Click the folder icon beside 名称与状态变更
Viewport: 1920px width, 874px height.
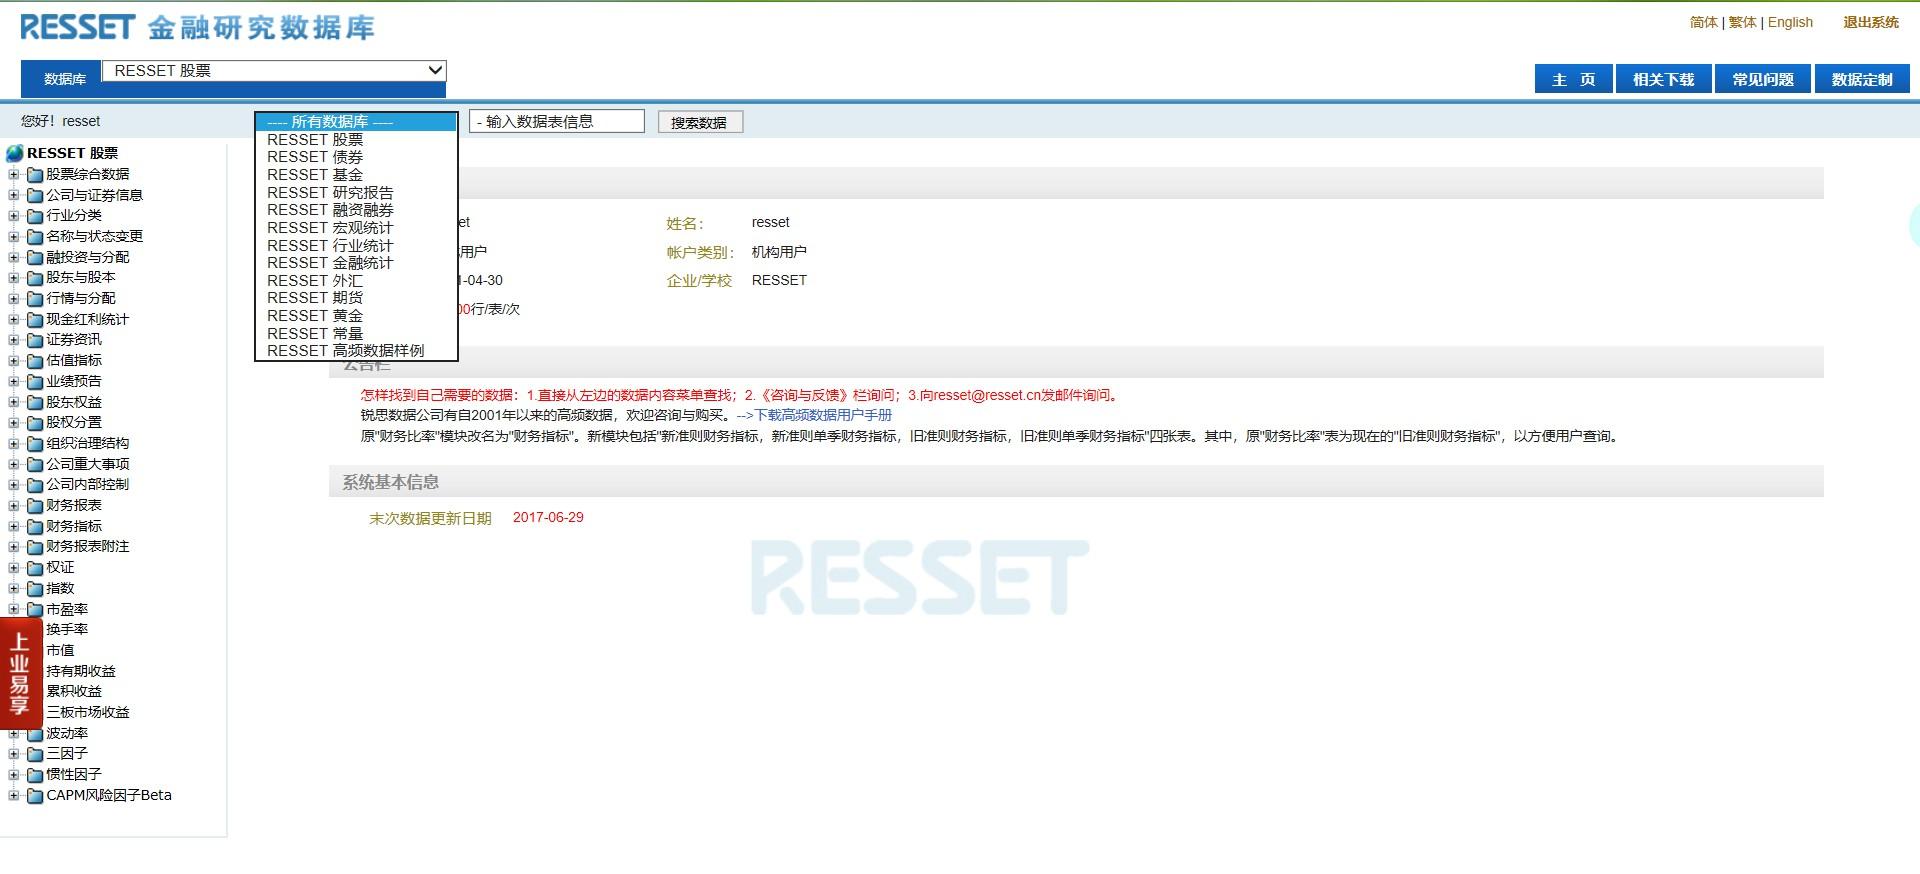click(x=35, y=237)
